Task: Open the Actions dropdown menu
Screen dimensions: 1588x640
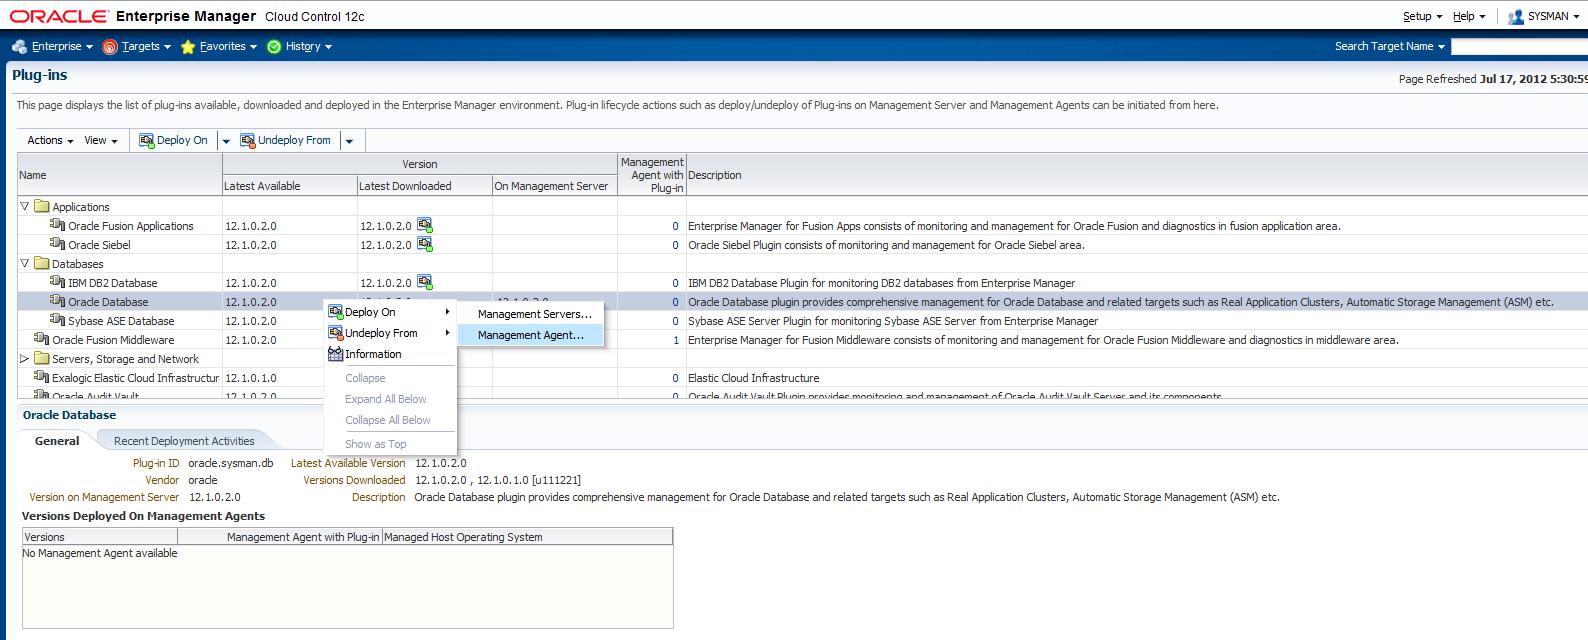Action: tap(50, 141)
